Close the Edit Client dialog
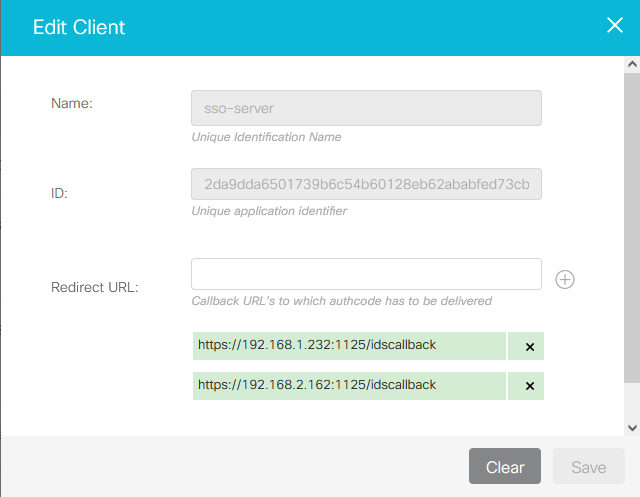 pos(614,26)
